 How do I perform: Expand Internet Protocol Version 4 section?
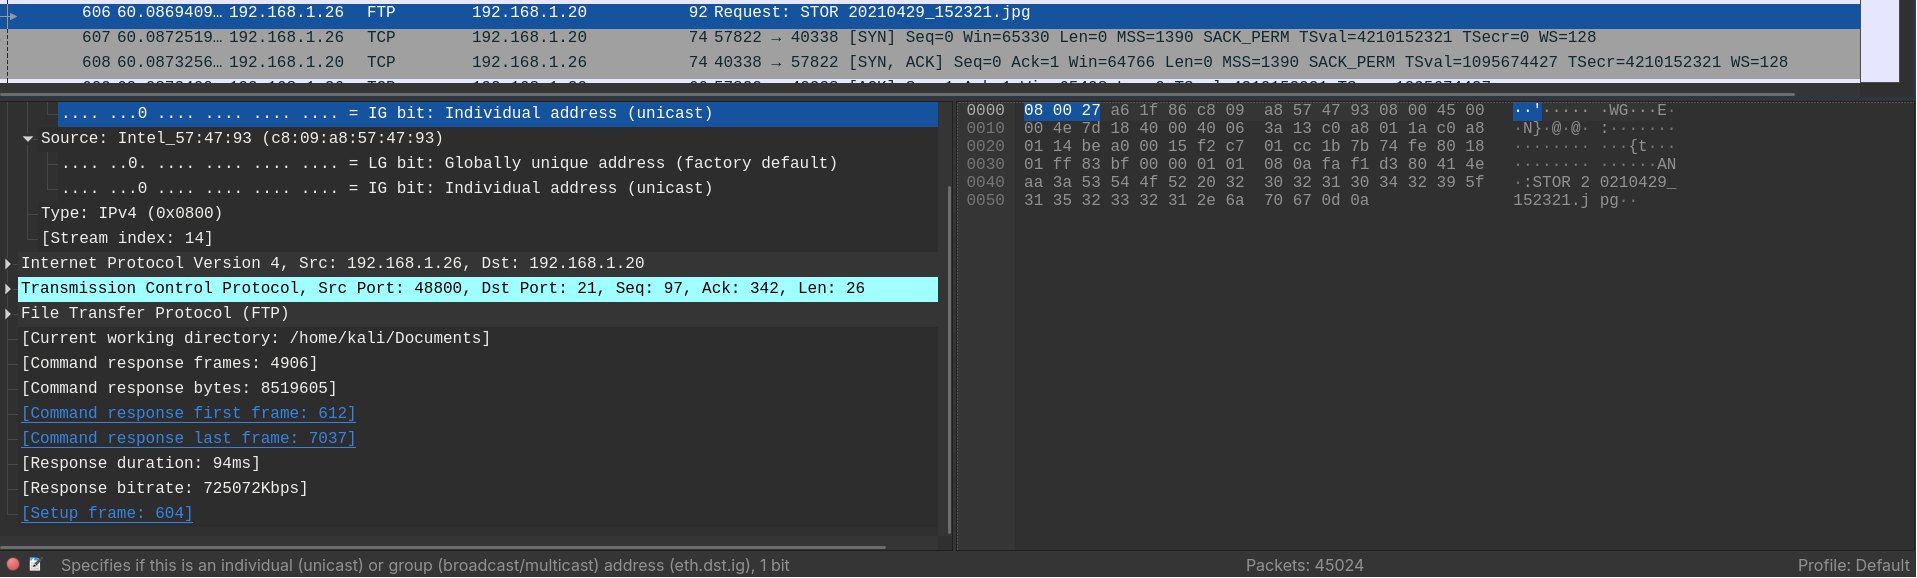coord(8,263)
